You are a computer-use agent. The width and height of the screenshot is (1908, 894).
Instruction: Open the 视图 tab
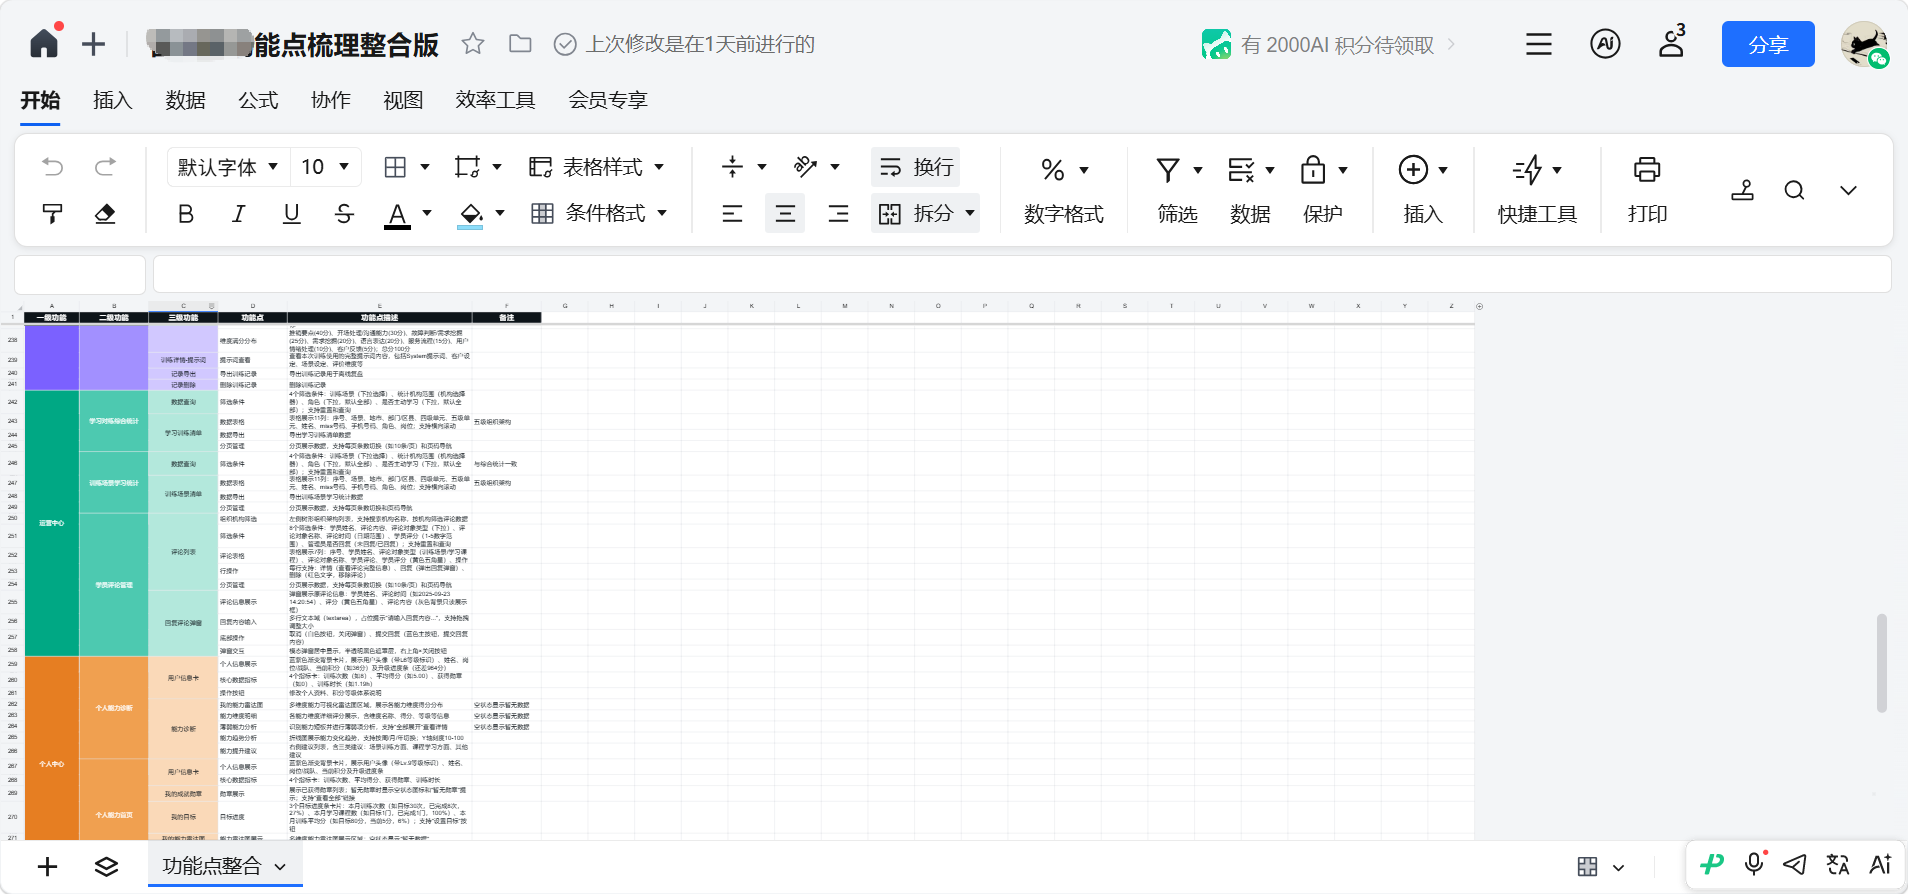tap(403, 100)
